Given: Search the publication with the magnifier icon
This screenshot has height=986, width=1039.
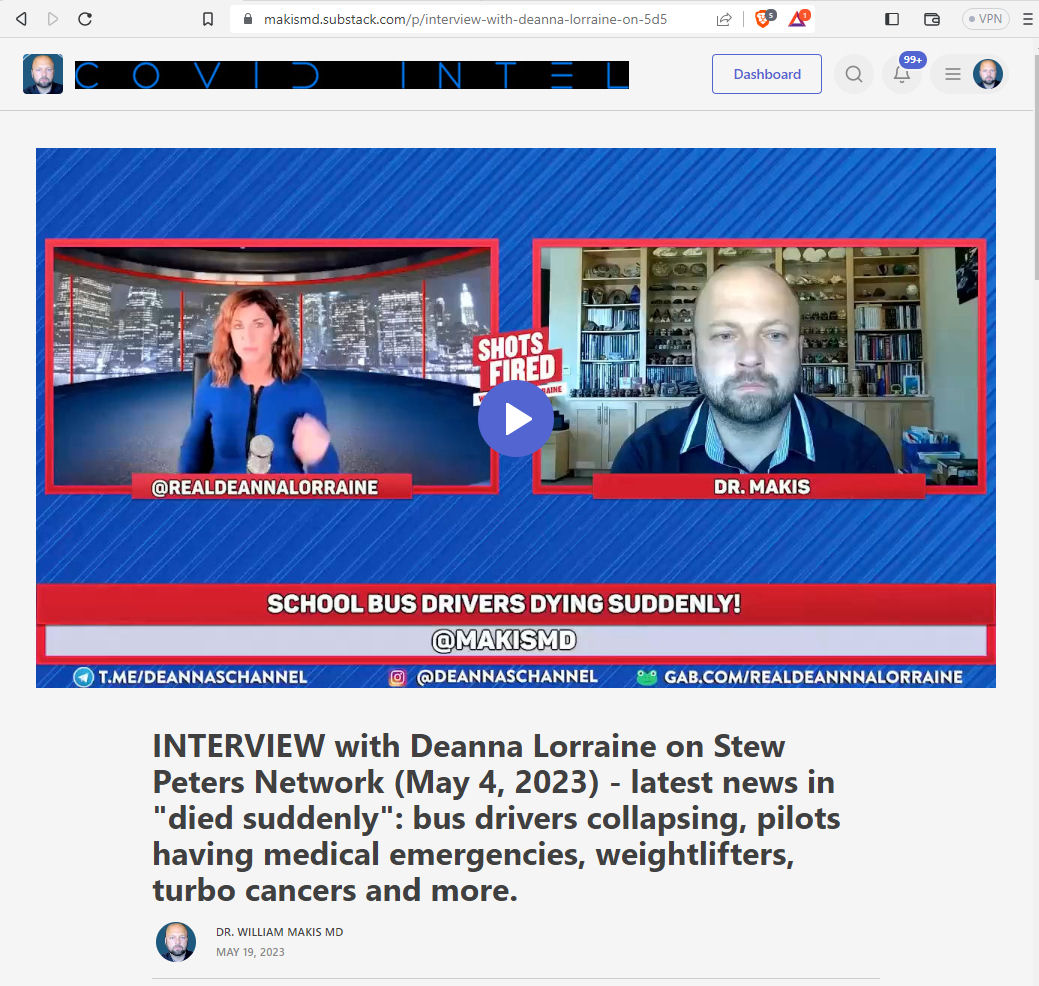Looking at the screenshot, I should pos(854,74).
